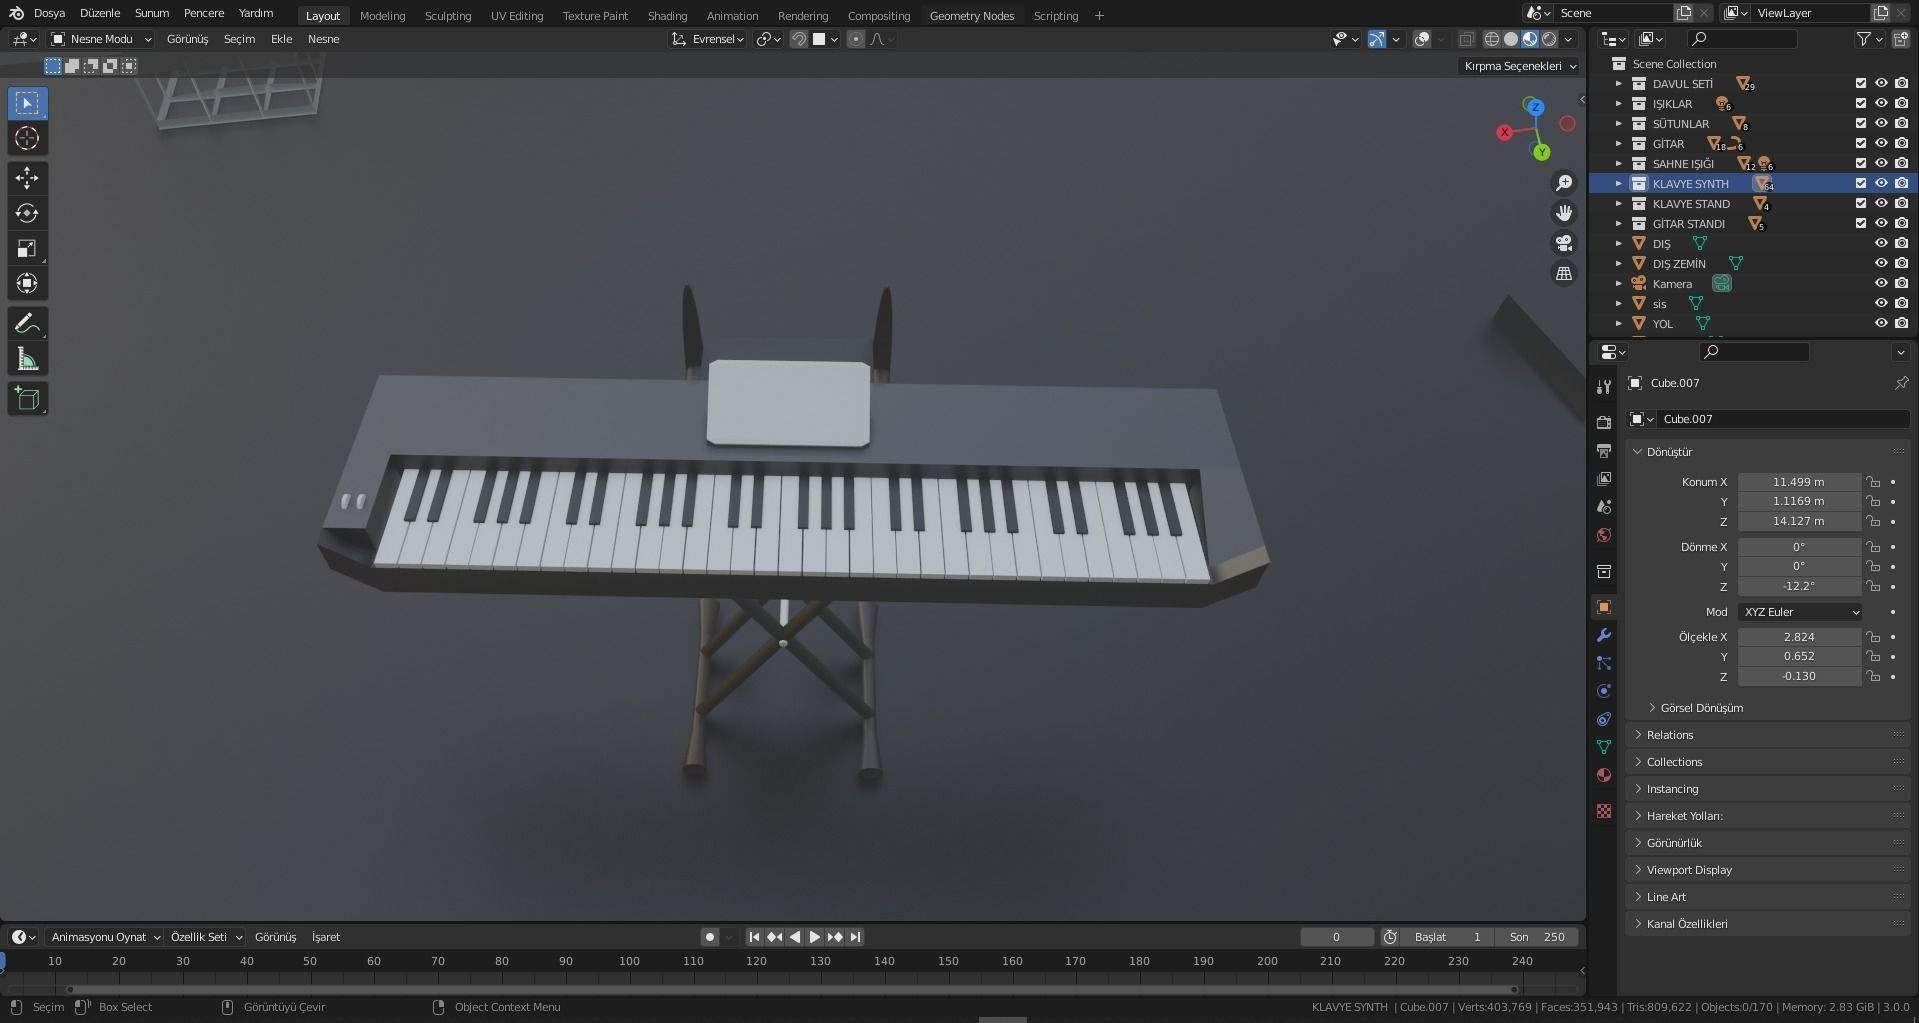Image resolution: width=1919 pixels, height=1023 pixels.
Task: Toggle auto keying record button
Action: [710, 937]
